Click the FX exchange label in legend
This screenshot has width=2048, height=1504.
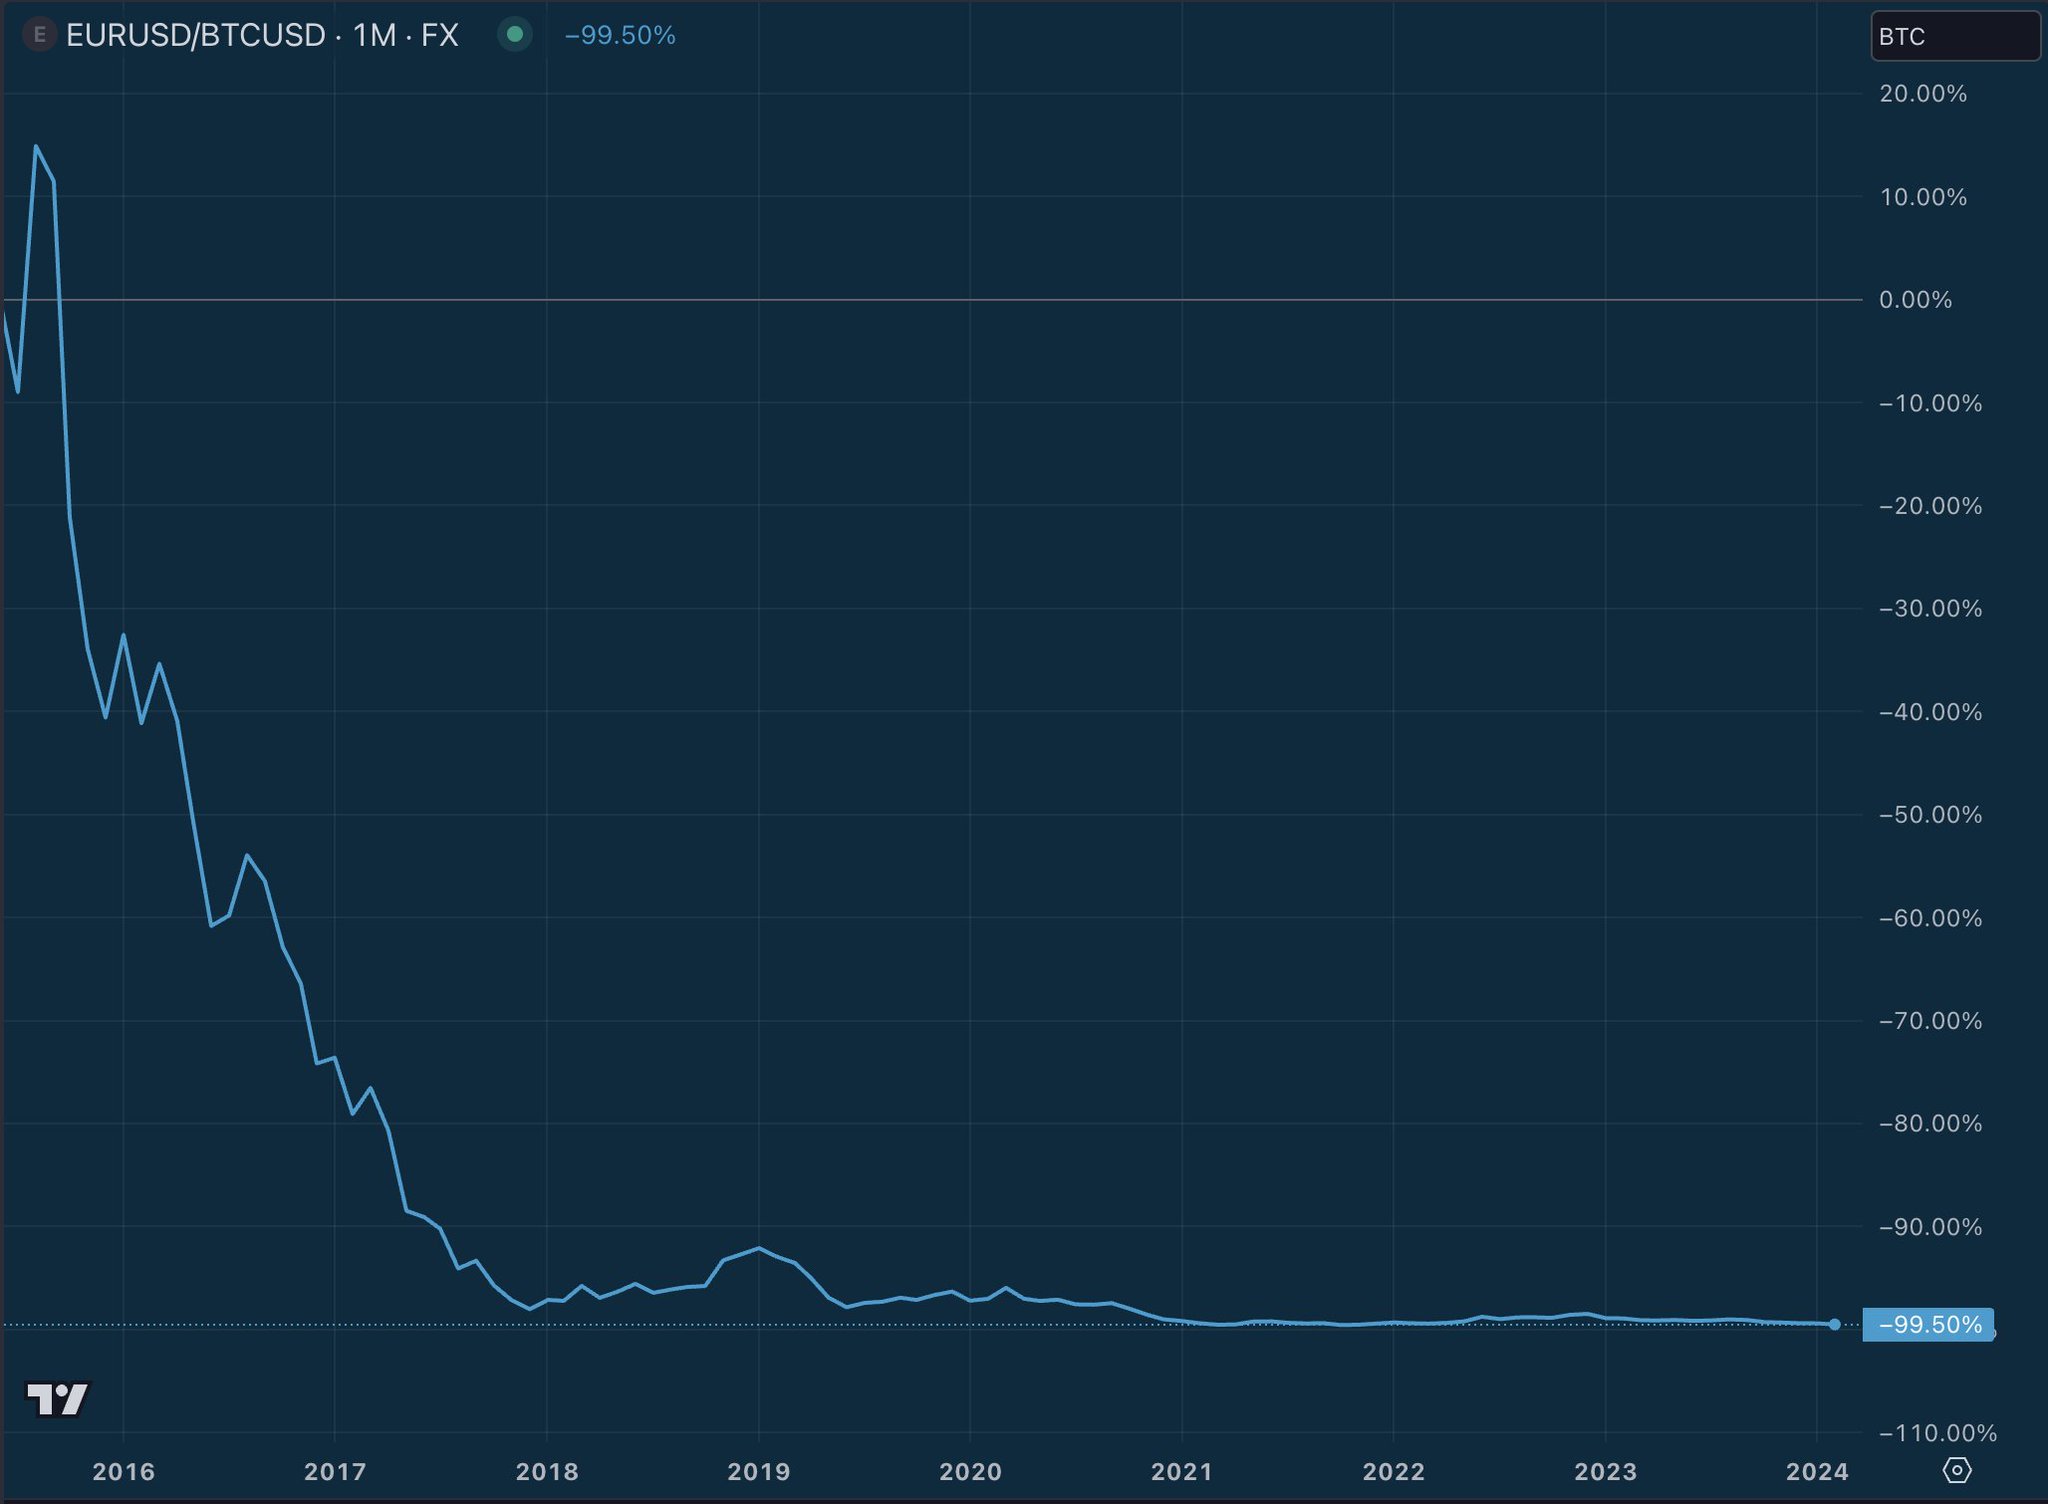click(x=439, y=36)
